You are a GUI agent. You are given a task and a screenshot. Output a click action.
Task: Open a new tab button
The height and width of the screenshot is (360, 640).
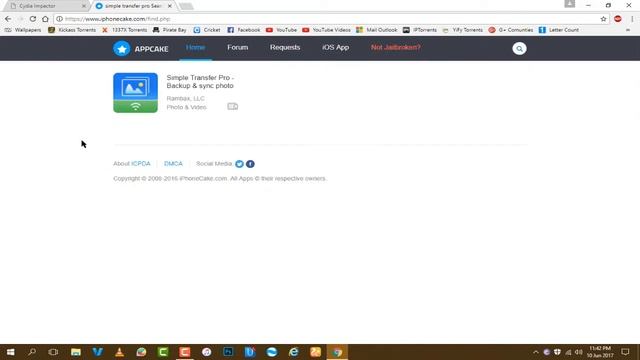186,6
